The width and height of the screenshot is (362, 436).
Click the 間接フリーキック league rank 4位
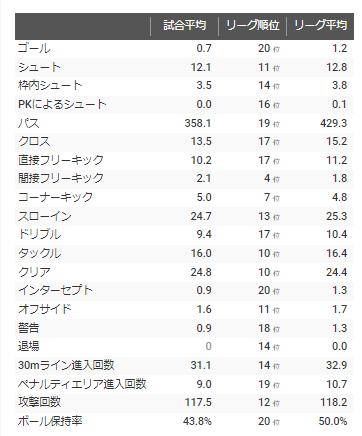(272, 179)
